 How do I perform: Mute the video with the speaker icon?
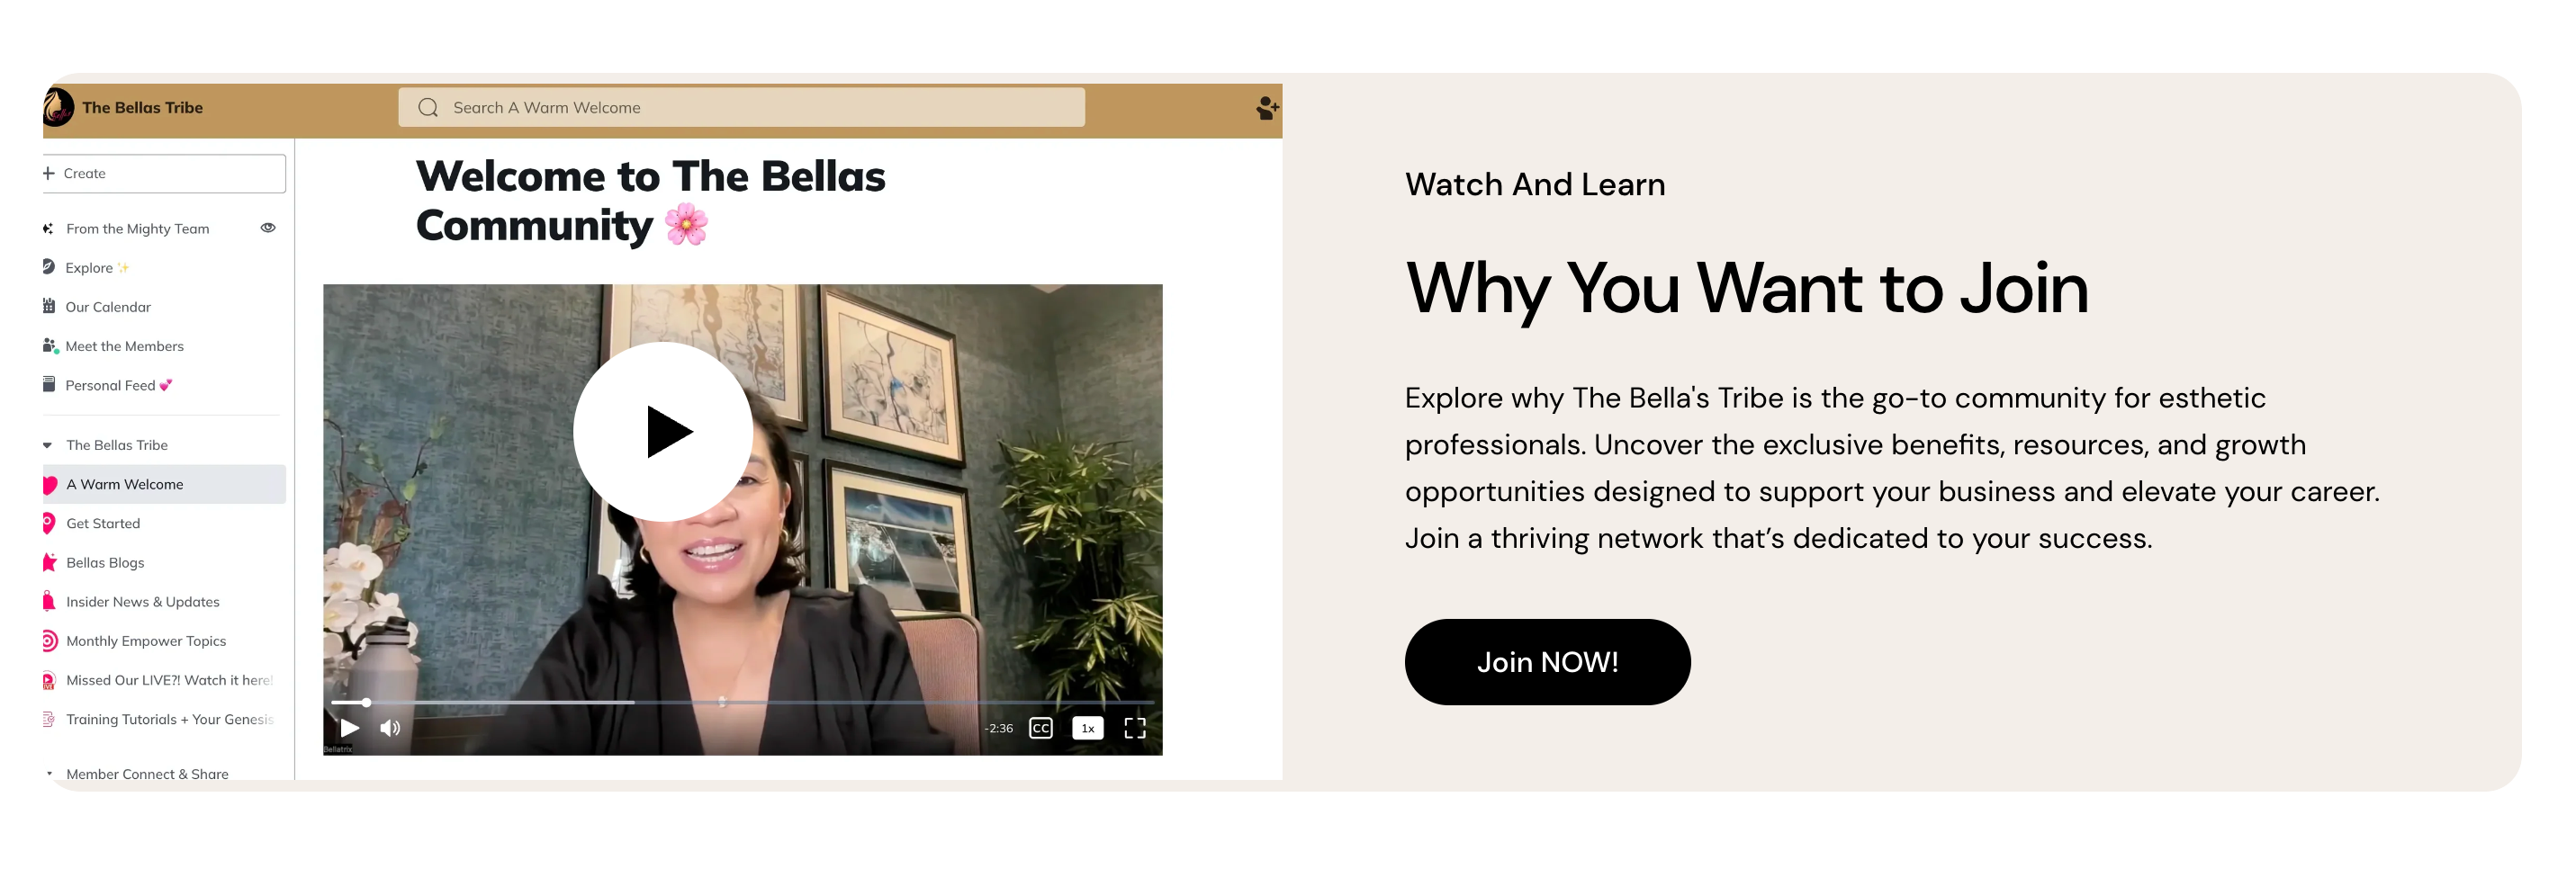point(390,728)
